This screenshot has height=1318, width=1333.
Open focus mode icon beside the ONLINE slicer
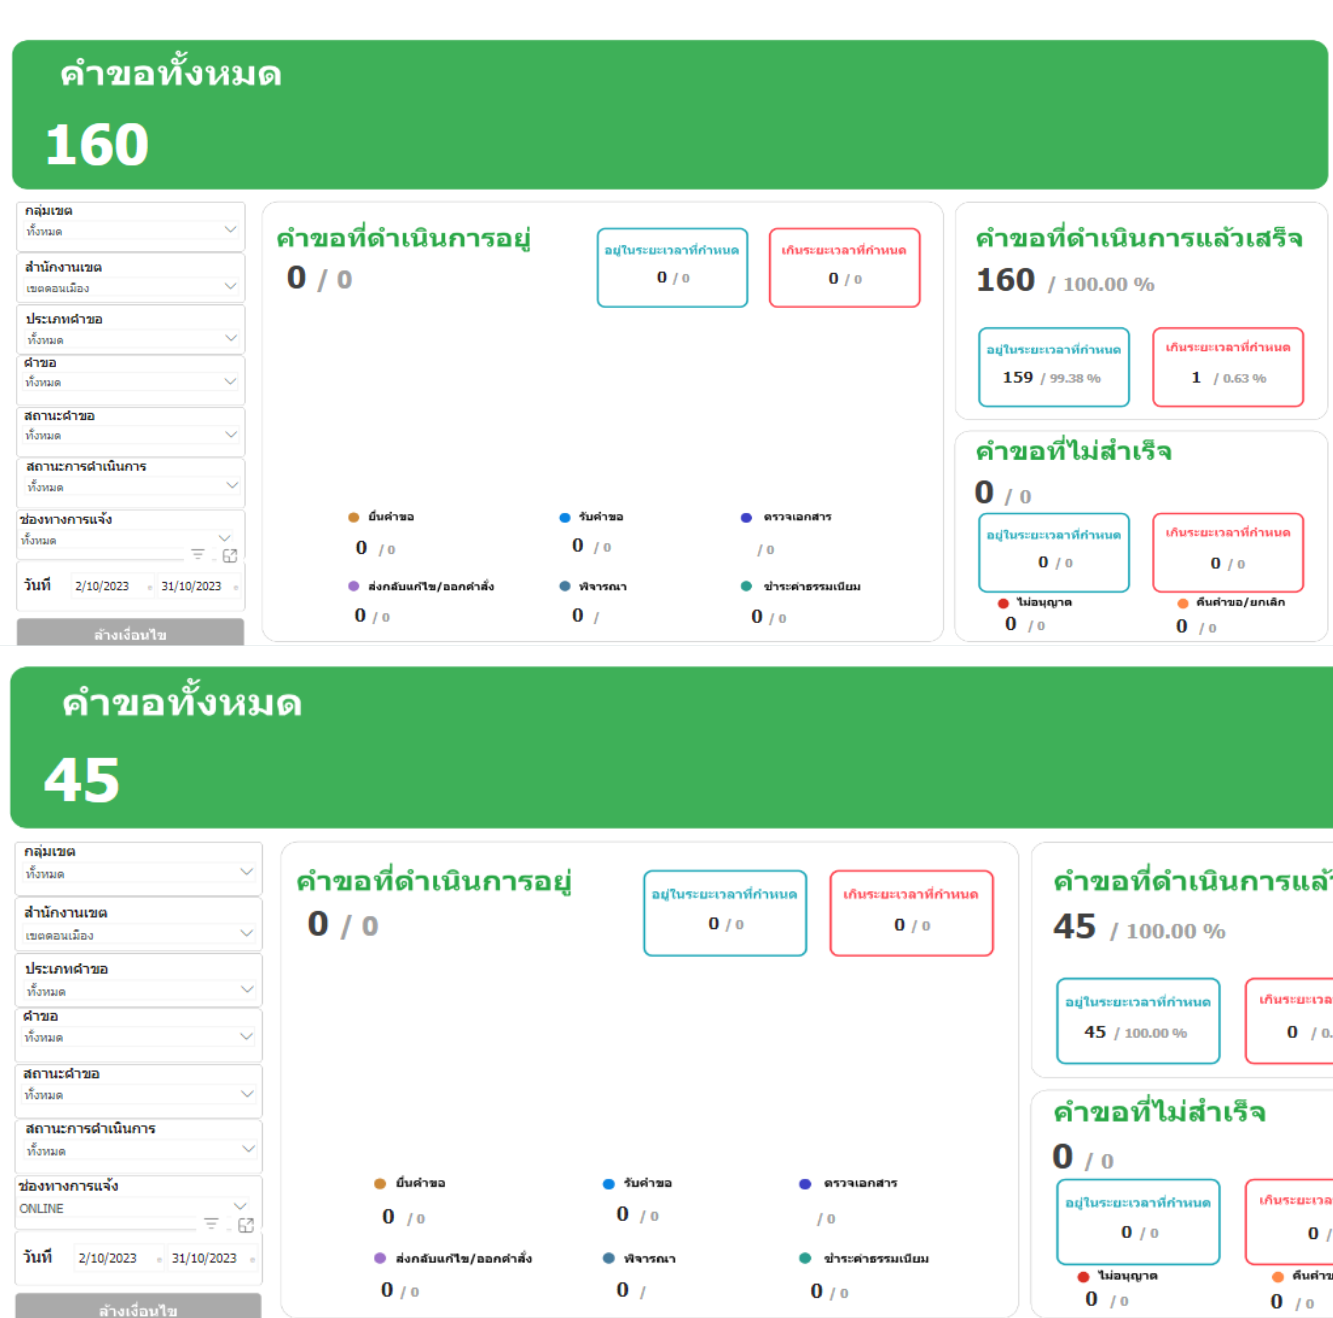(x=246, y=1224)
